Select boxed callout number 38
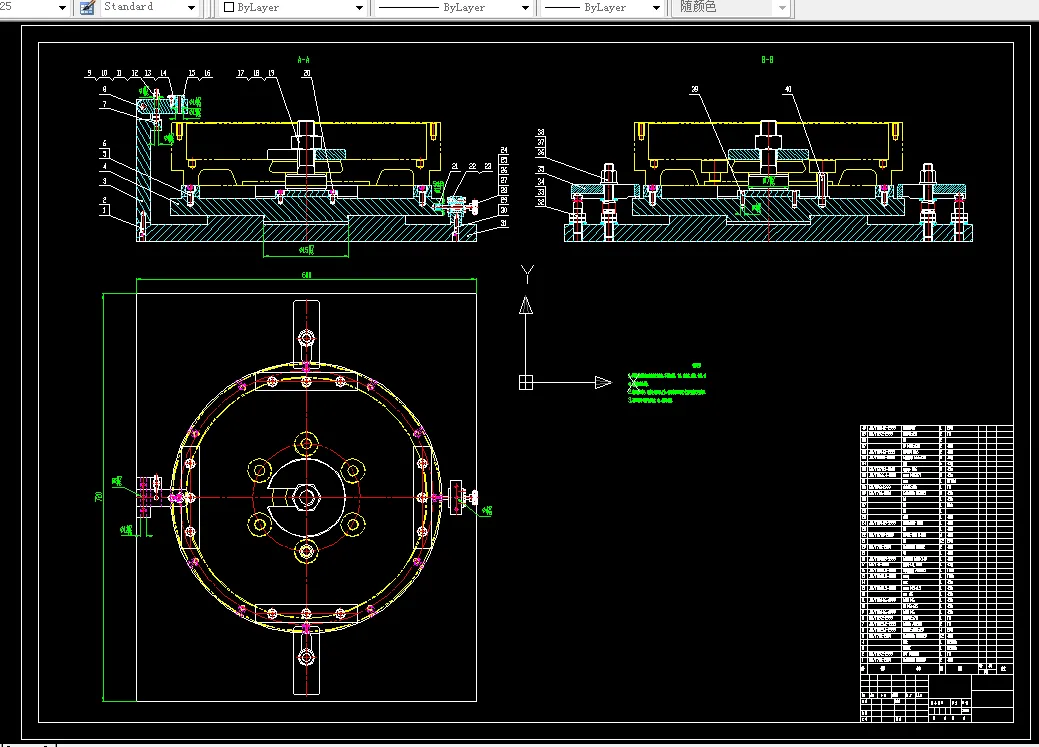 tap(541, 133)
